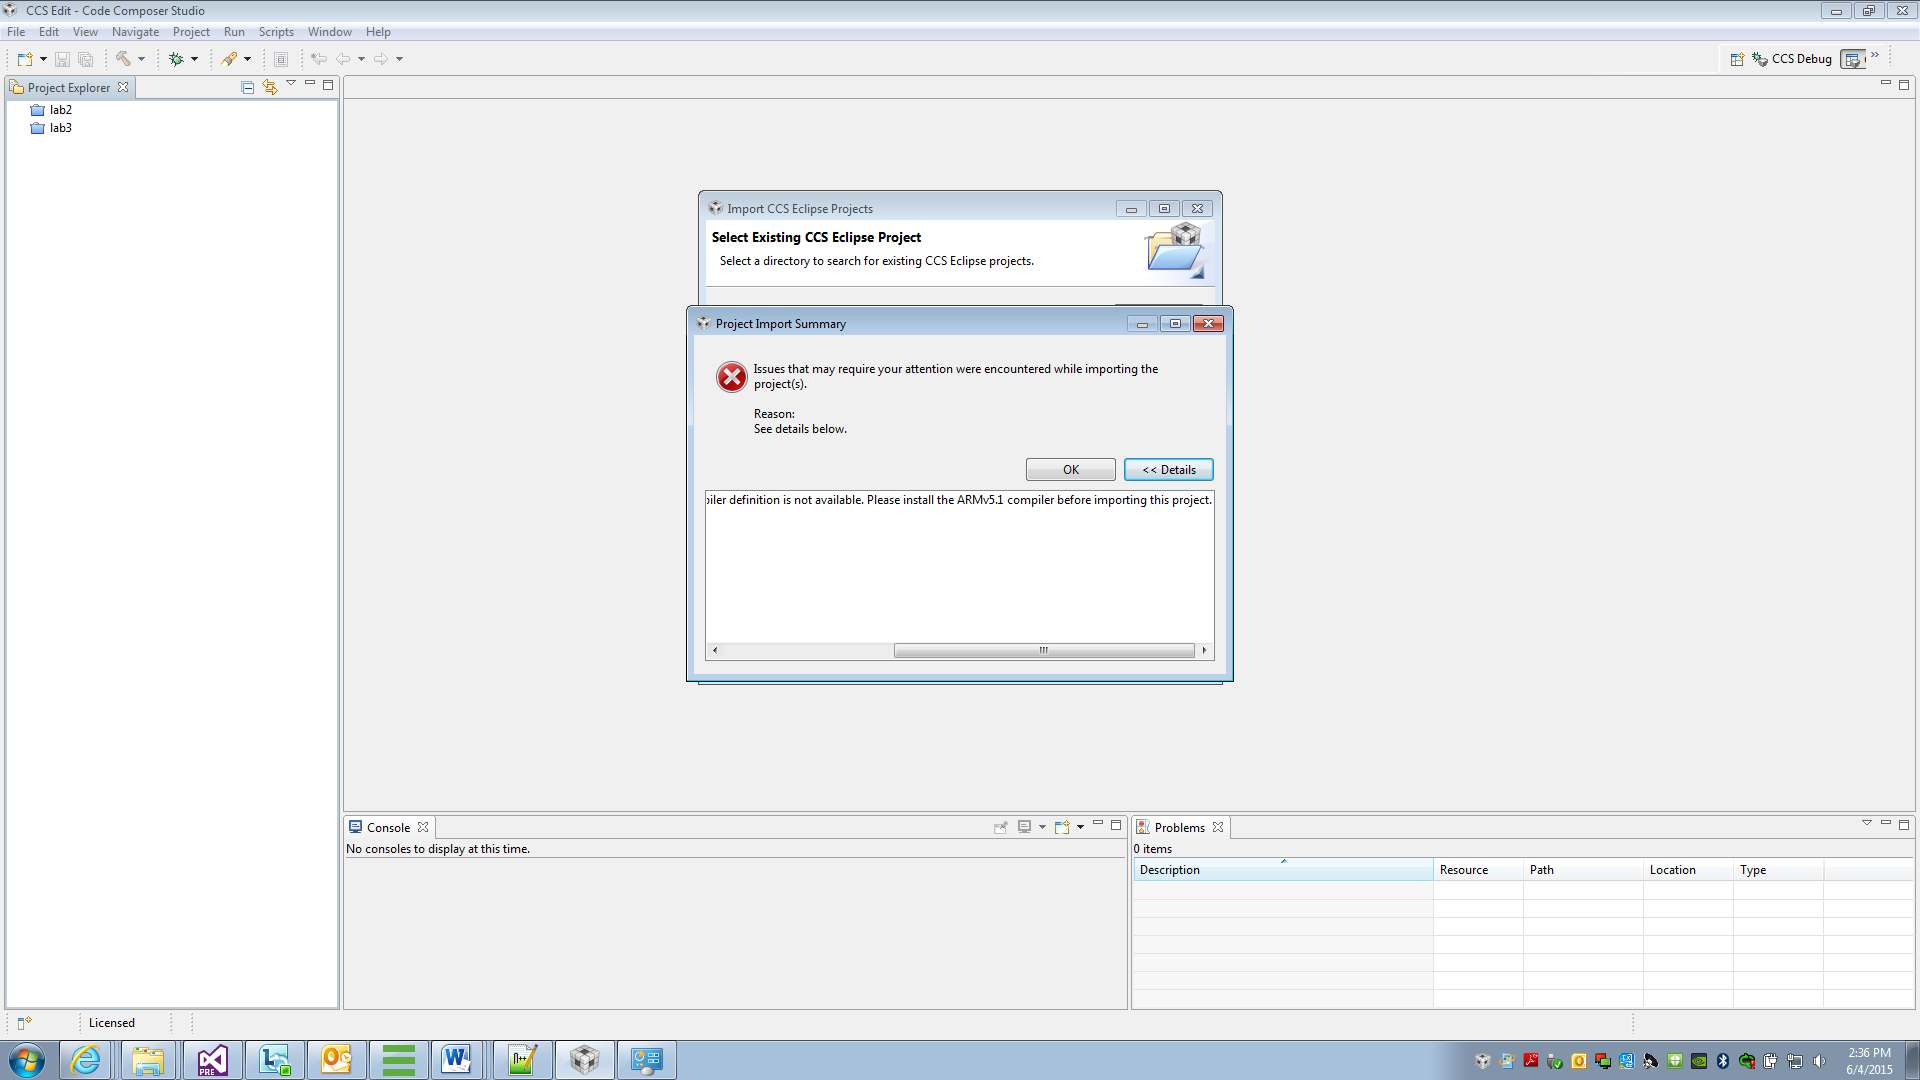Click the hammer Build icon

pos(123,59)
